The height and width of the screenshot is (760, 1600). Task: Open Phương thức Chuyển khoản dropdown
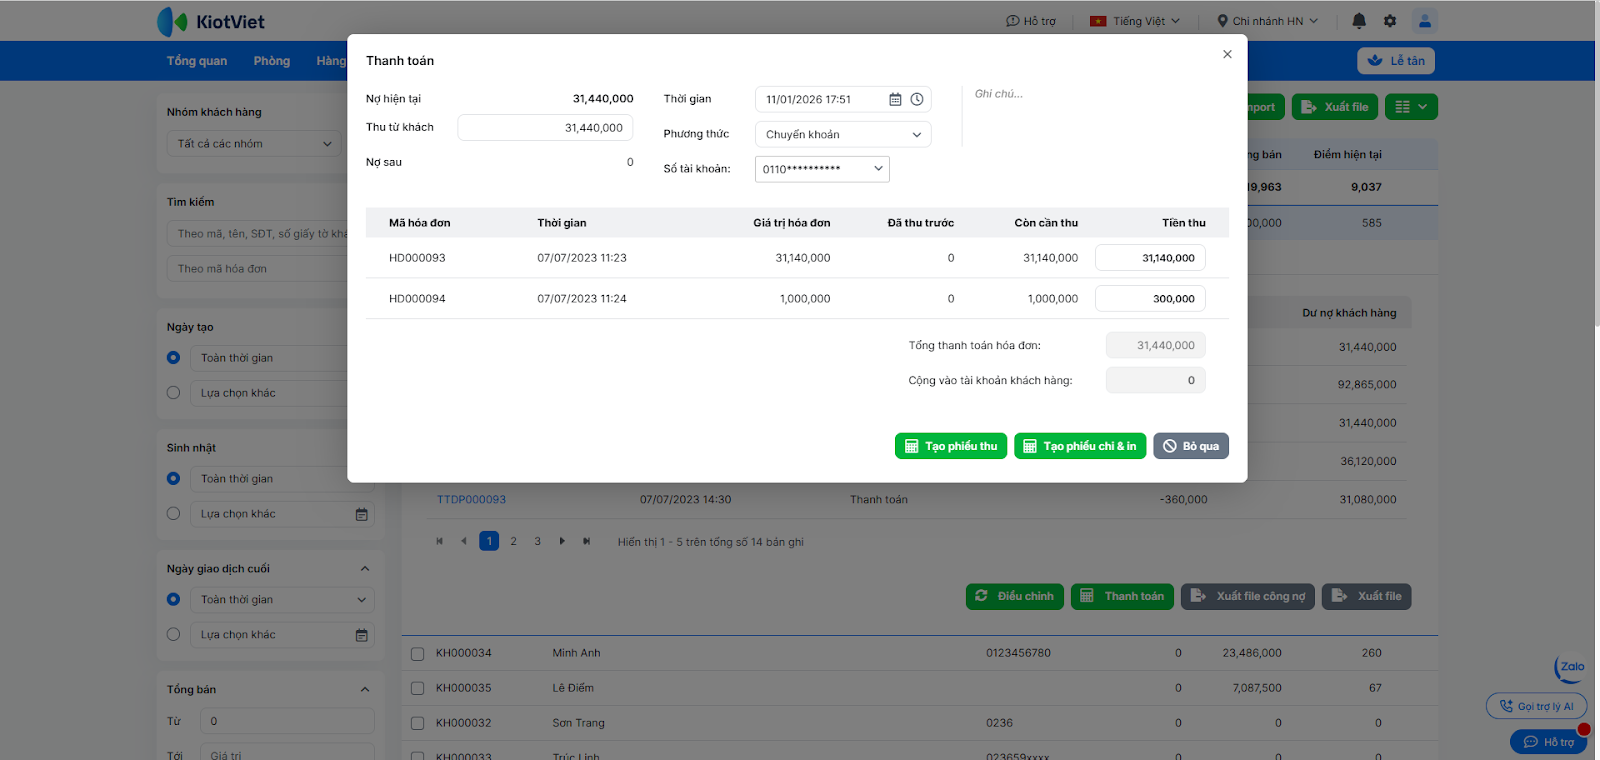[843, 134]
